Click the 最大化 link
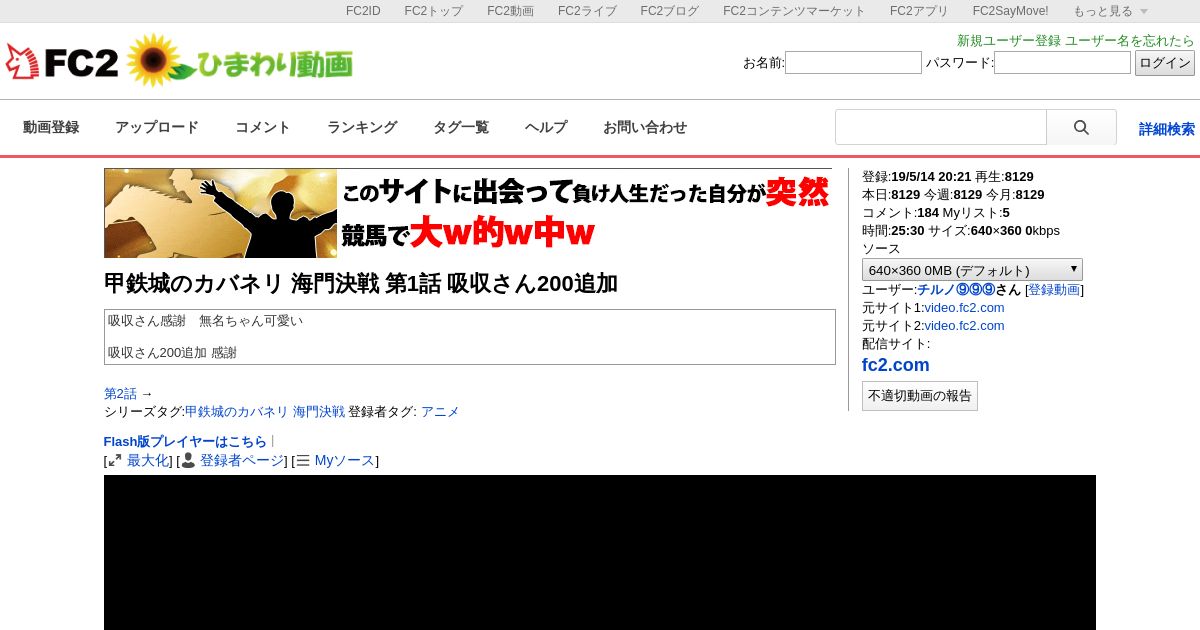This screenshot has width=1200, height=630. [148, 461]
